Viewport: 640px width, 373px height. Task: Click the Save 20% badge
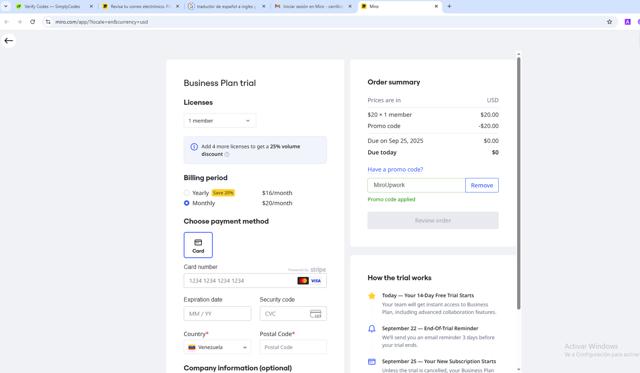[x=223, y=193]
